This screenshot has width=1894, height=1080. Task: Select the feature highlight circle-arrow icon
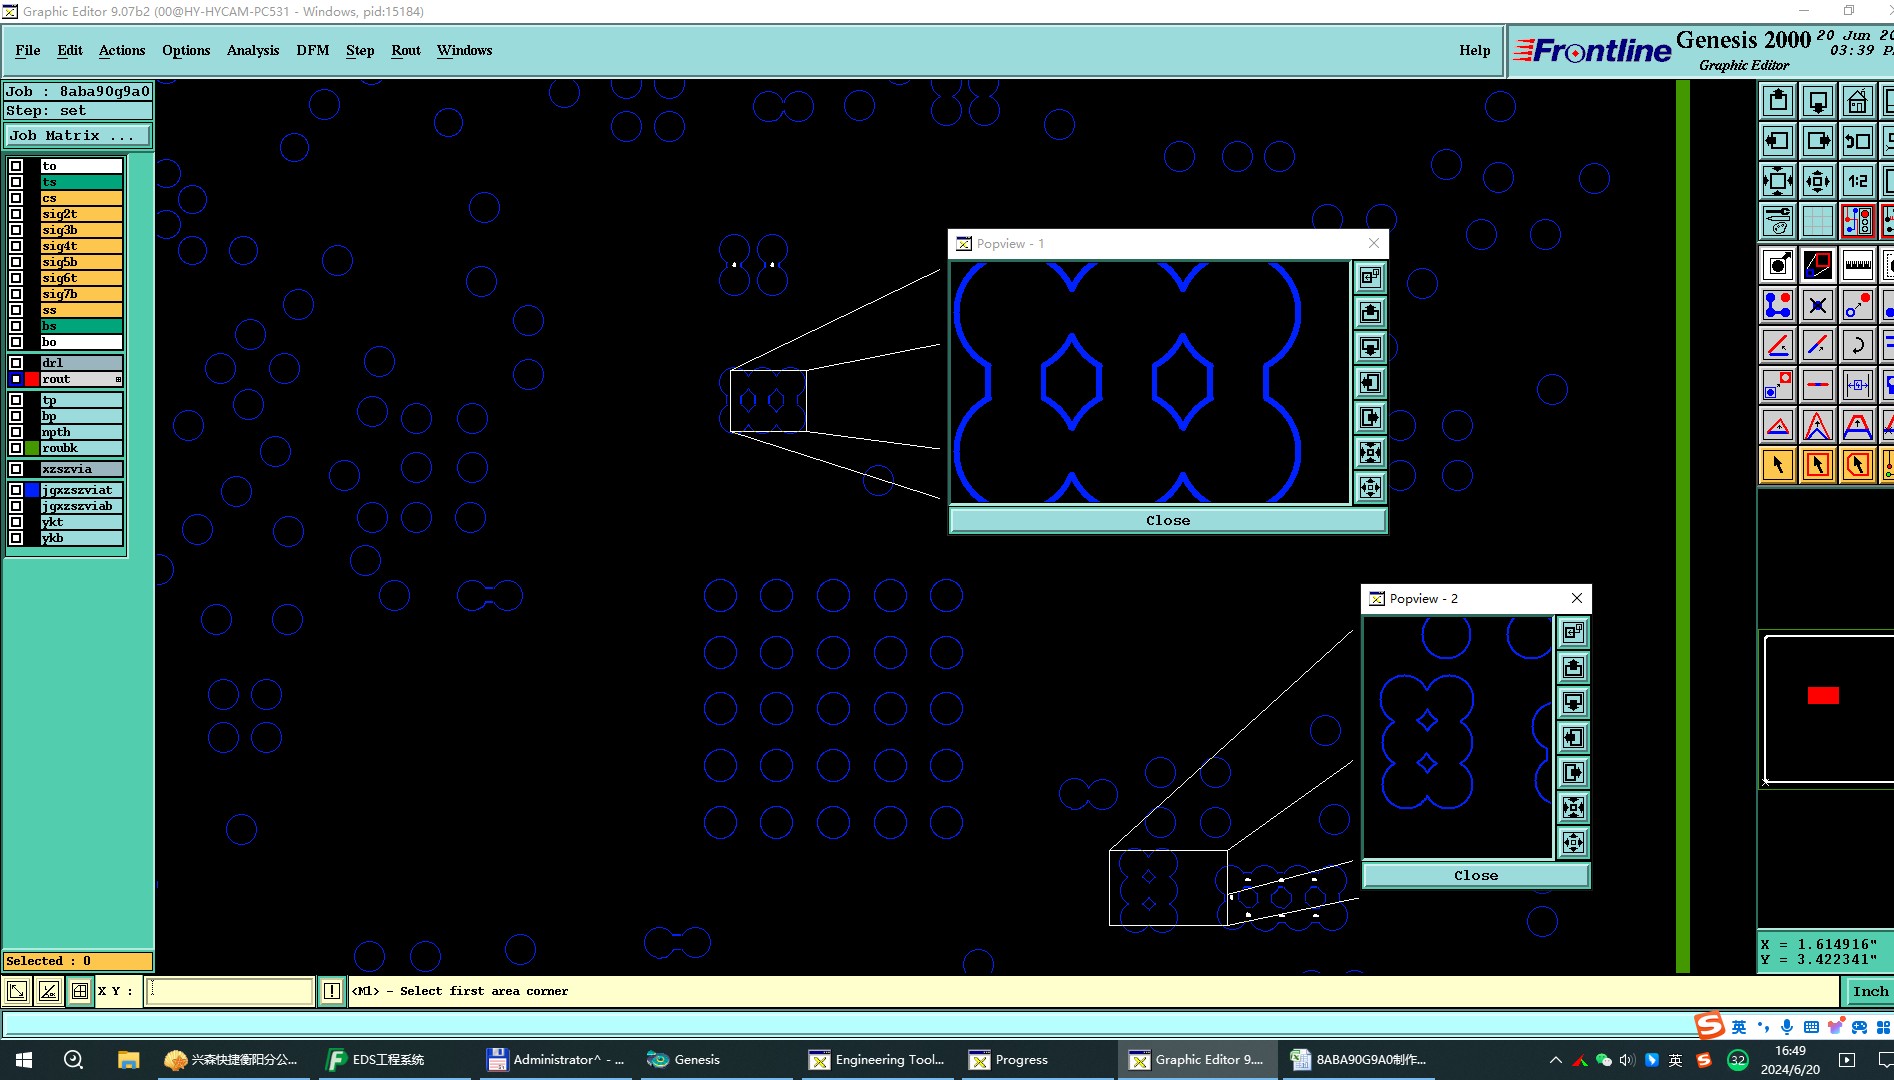tap(1778, 265)
